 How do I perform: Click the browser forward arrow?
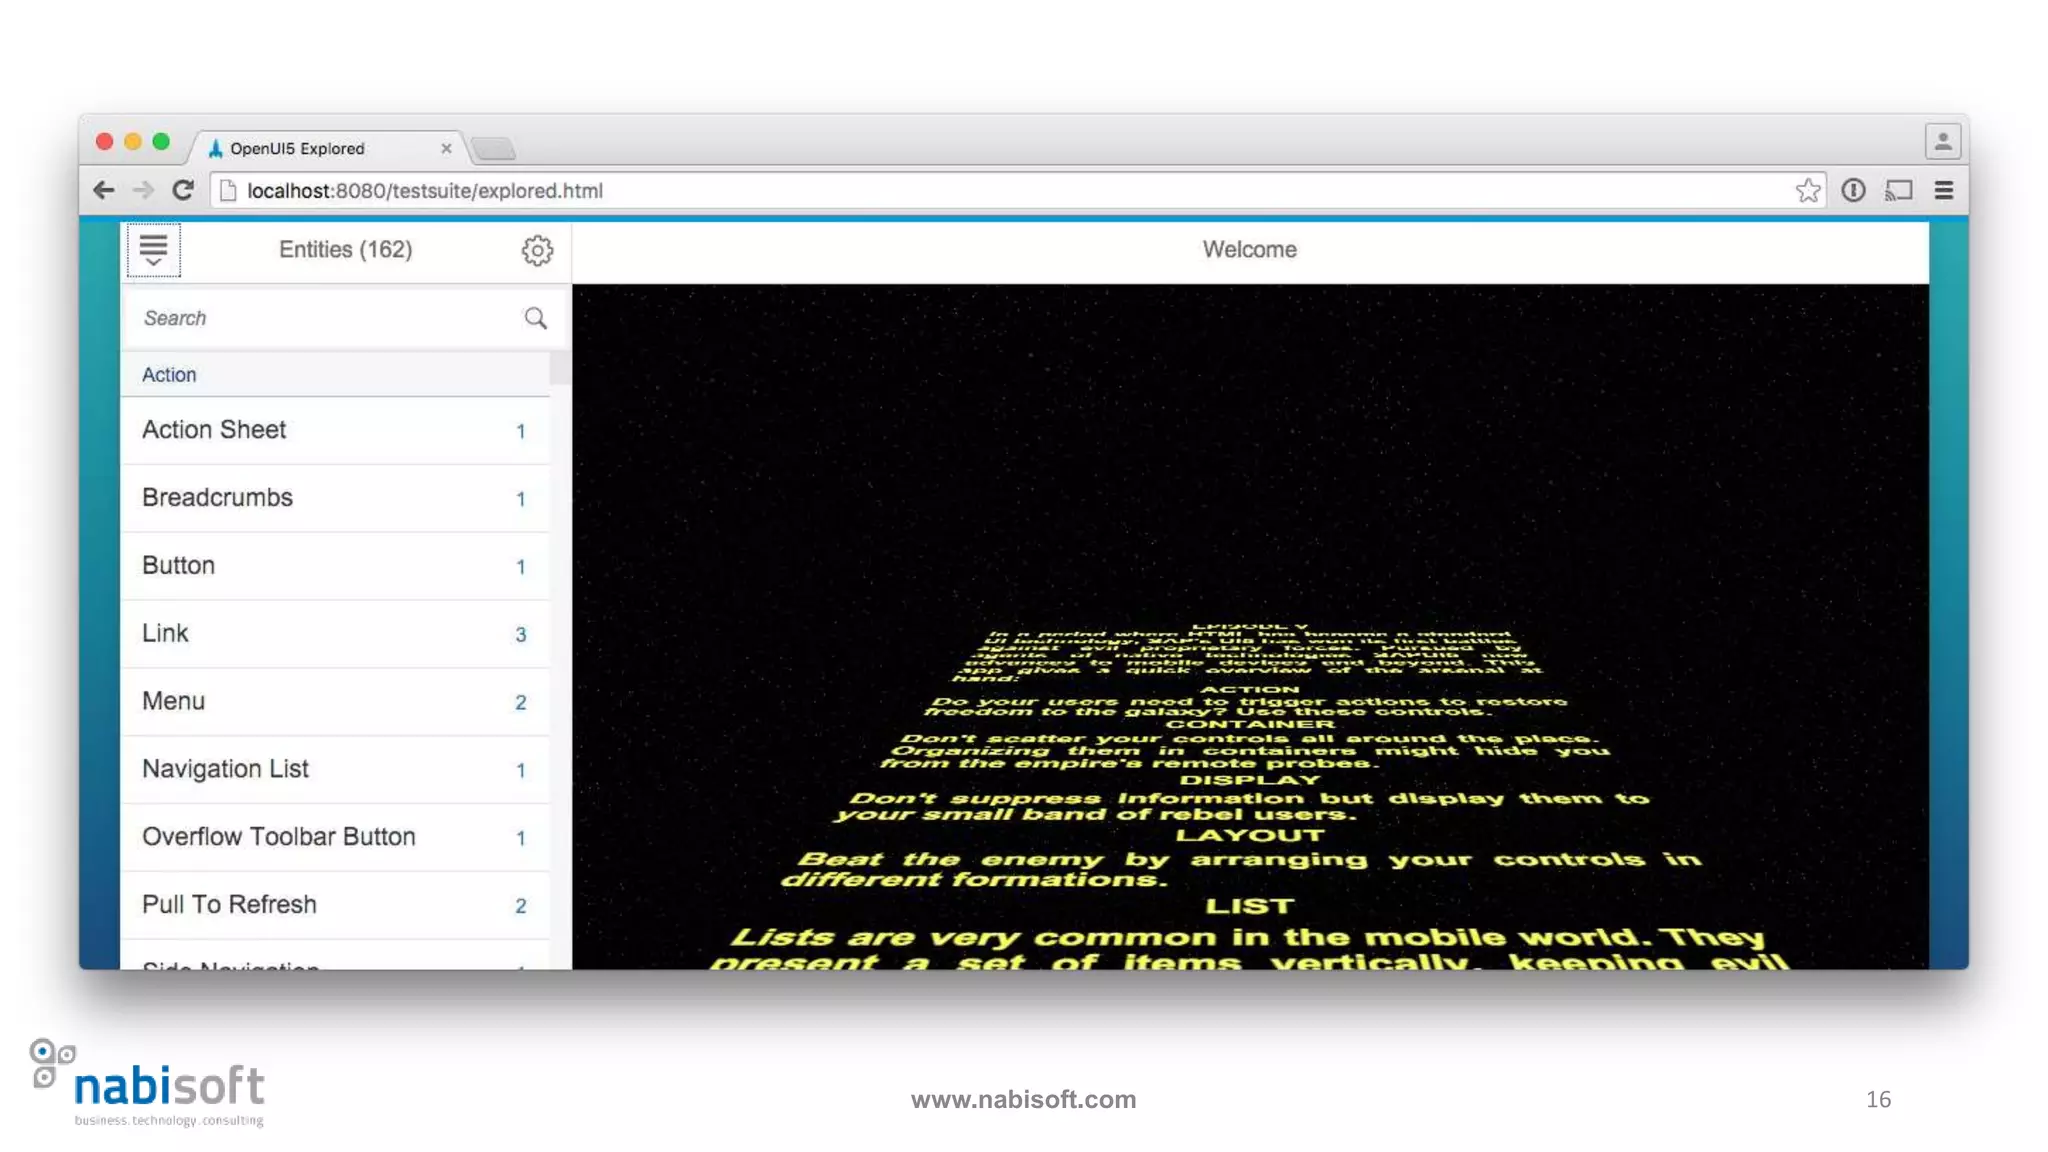[x=144, y=190]
